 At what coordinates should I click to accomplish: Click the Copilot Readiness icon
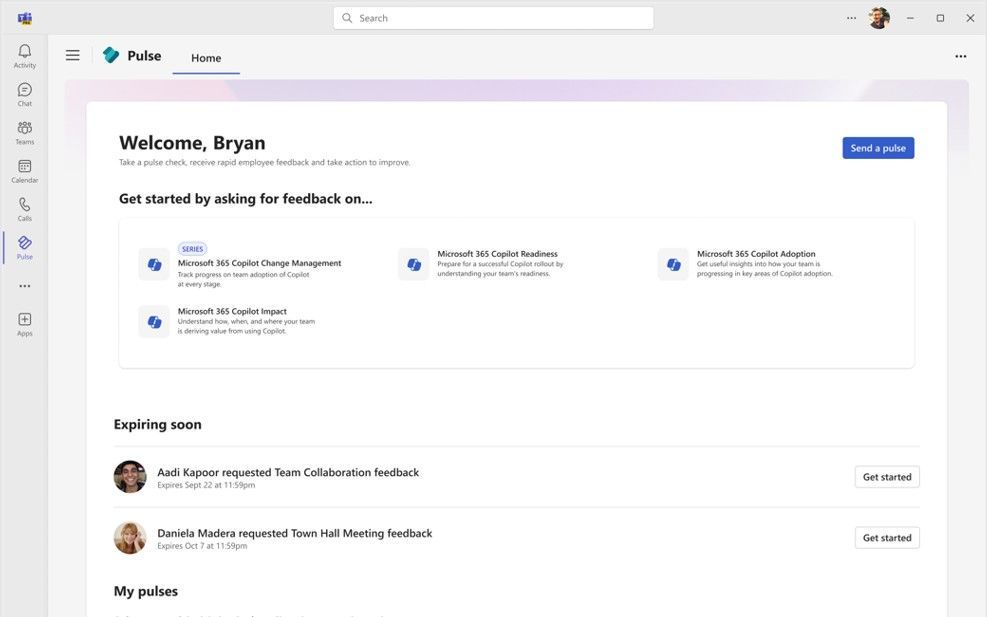point(414,264)
